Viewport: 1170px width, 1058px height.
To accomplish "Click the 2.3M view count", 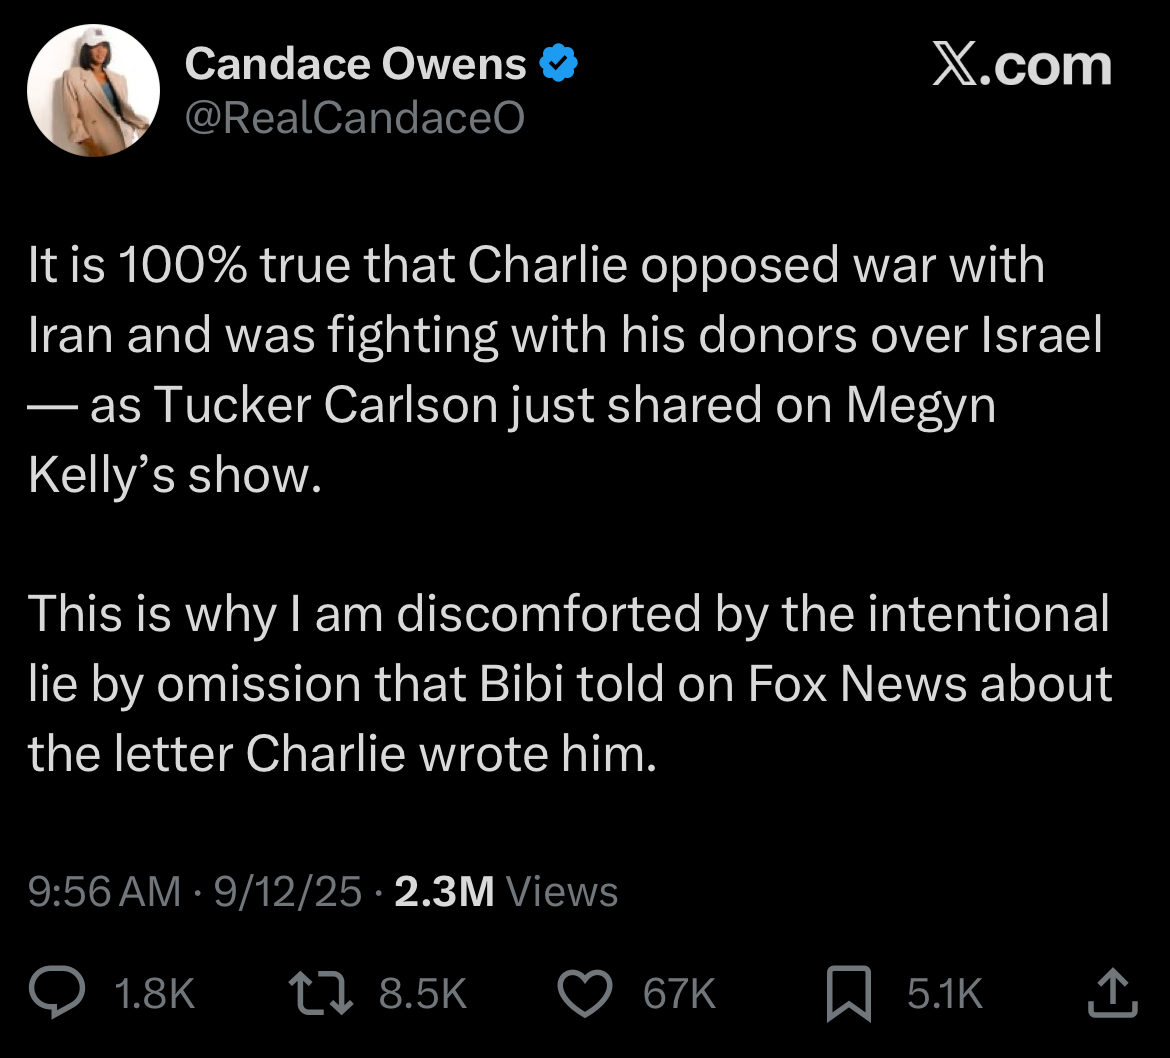I will [444, 891].
